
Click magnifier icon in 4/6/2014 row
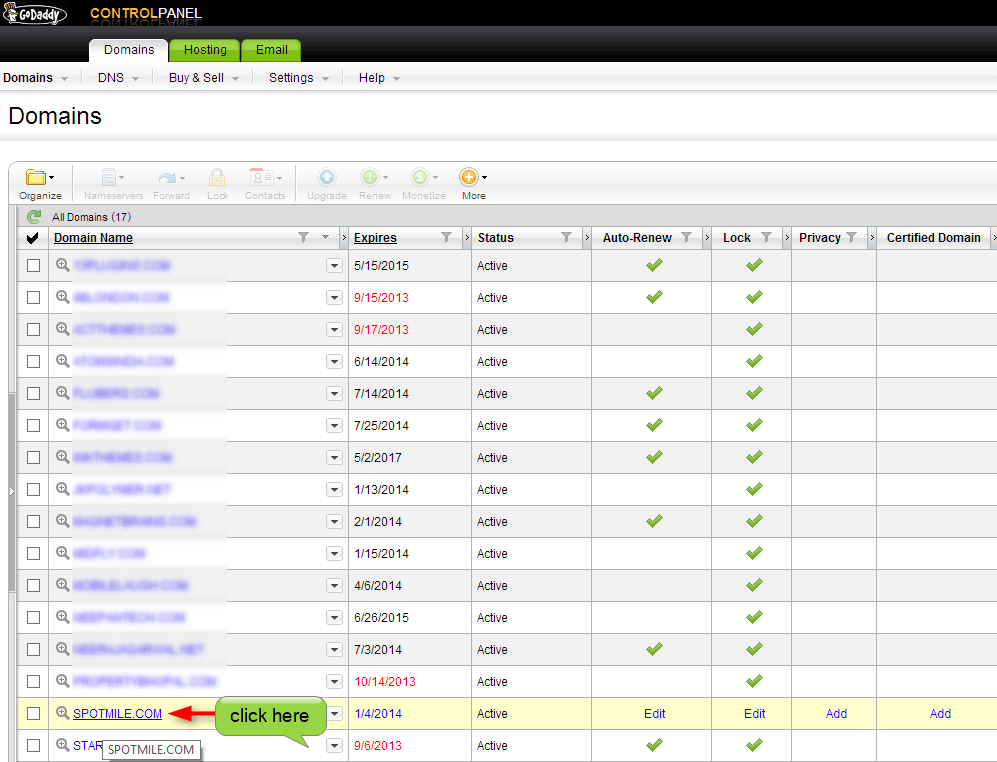coord(62,585)
